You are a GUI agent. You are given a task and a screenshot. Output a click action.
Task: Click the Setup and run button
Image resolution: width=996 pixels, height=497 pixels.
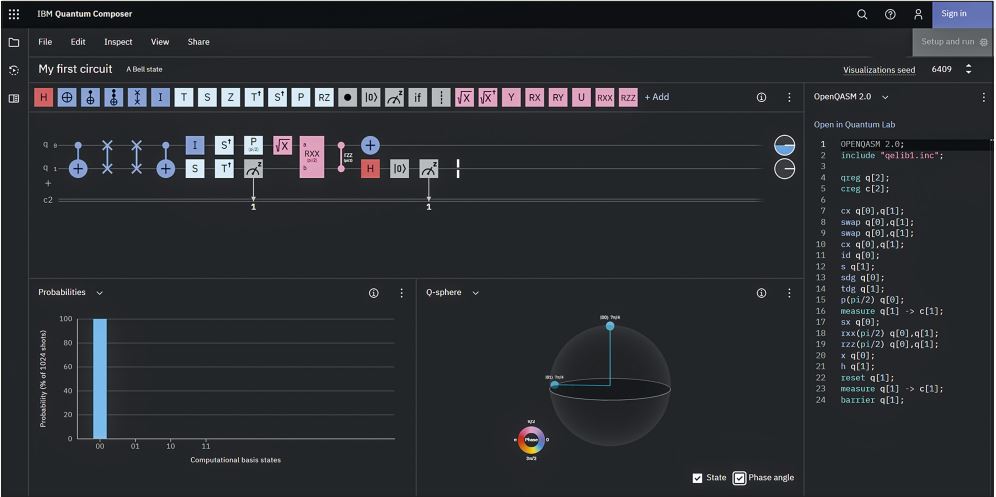(x=953, y=42)
